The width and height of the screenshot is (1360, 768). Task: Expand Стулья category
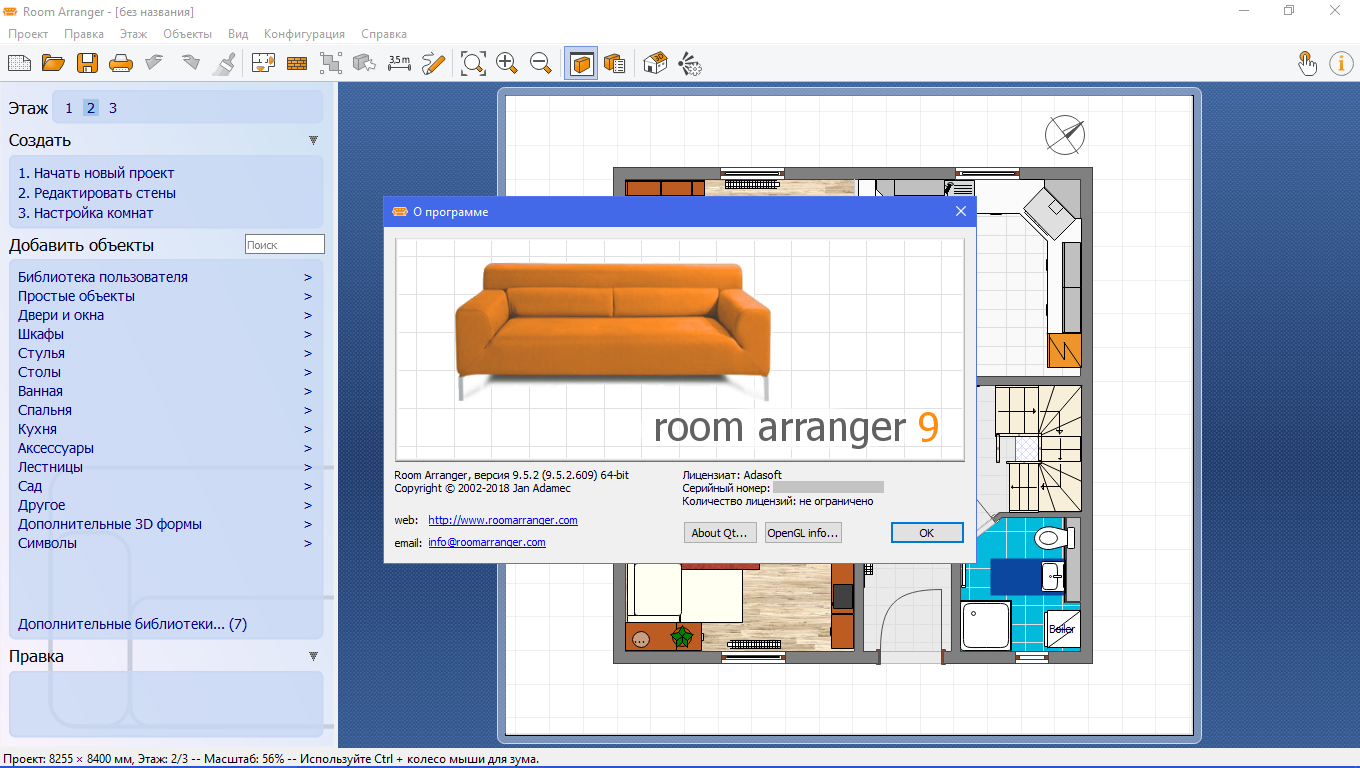tap(165, 353)
